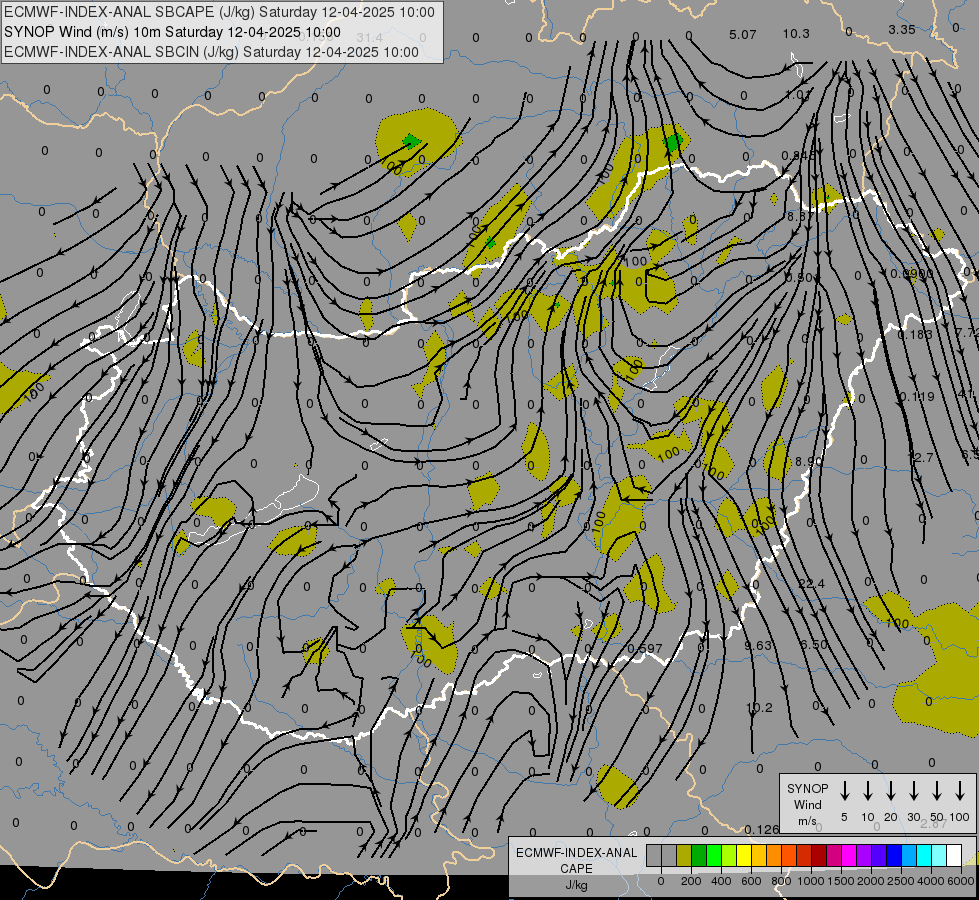The height and width of the screenshot is (900, 979).
Task: Click the 200 tick label on CAPE scale
Action: (691, 881)
